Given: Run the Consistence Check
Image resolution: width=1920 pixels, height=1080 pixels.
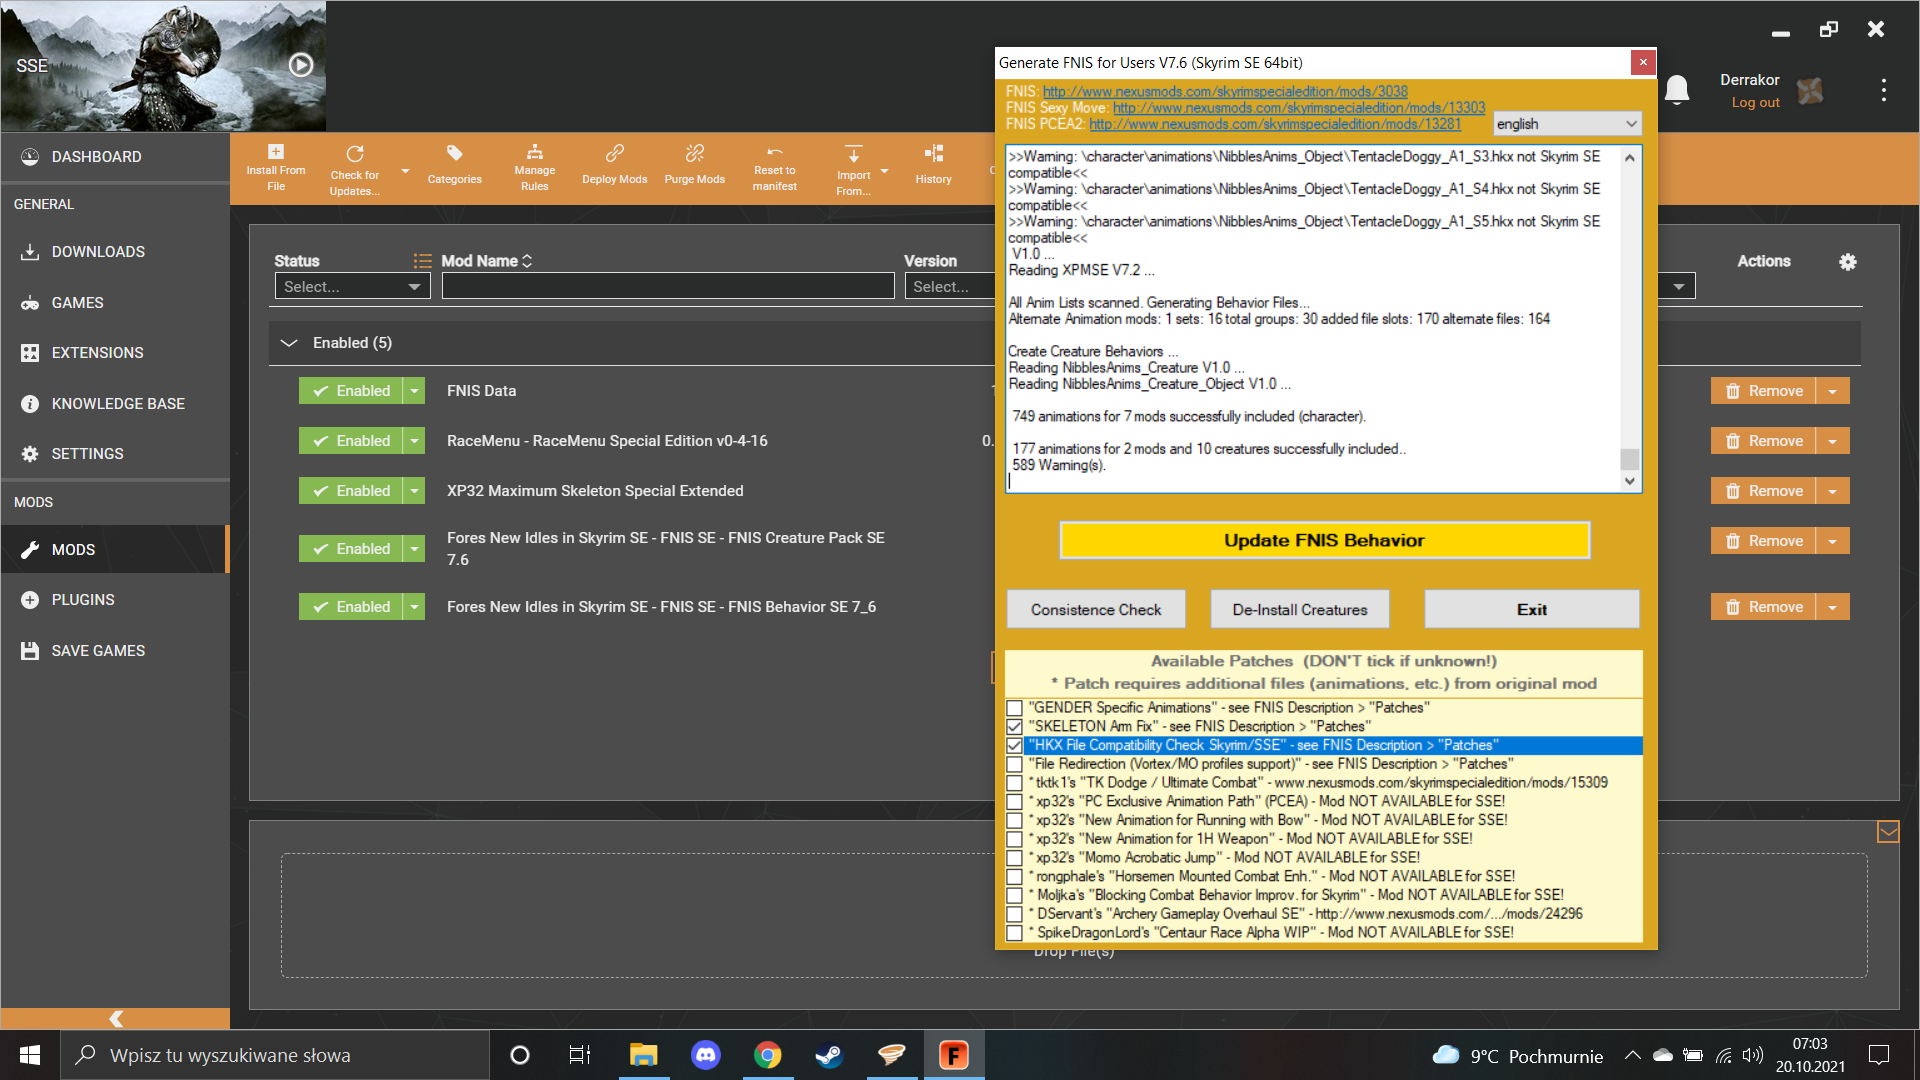Looking at the screenshot, I should point(1096,610).
